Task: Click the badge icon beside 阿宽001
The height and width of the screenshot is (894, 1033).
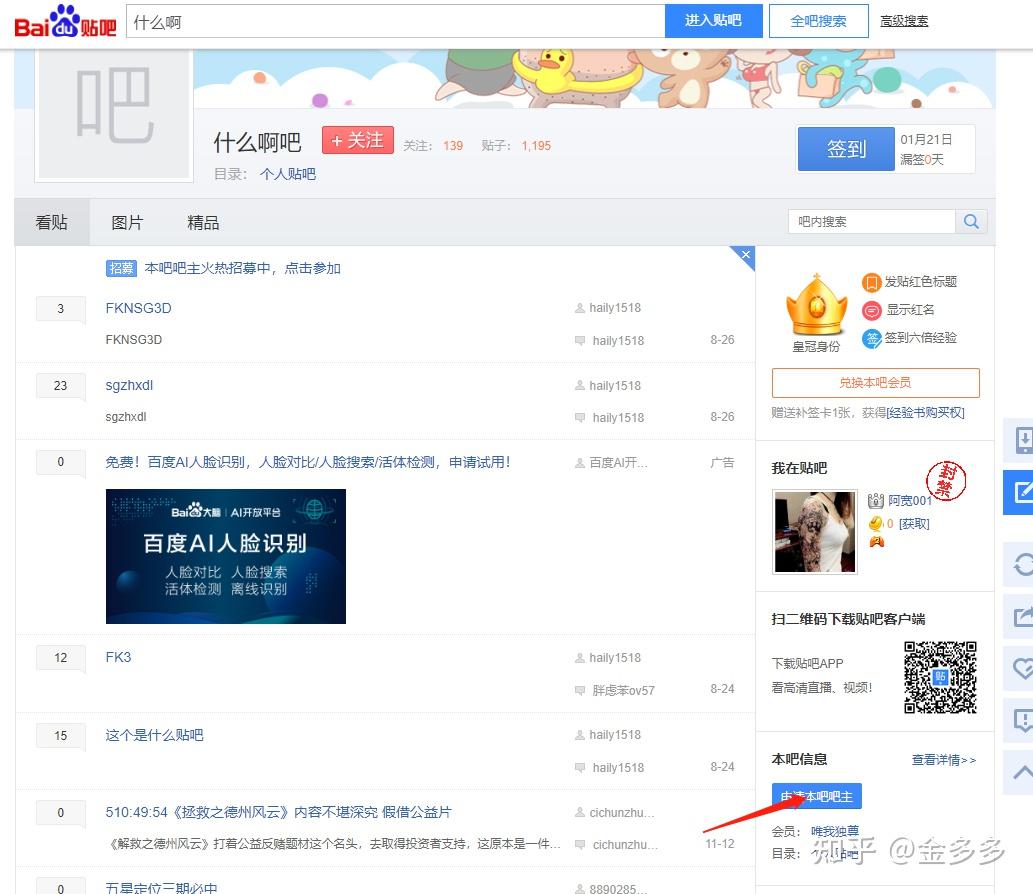Action: 876,501
